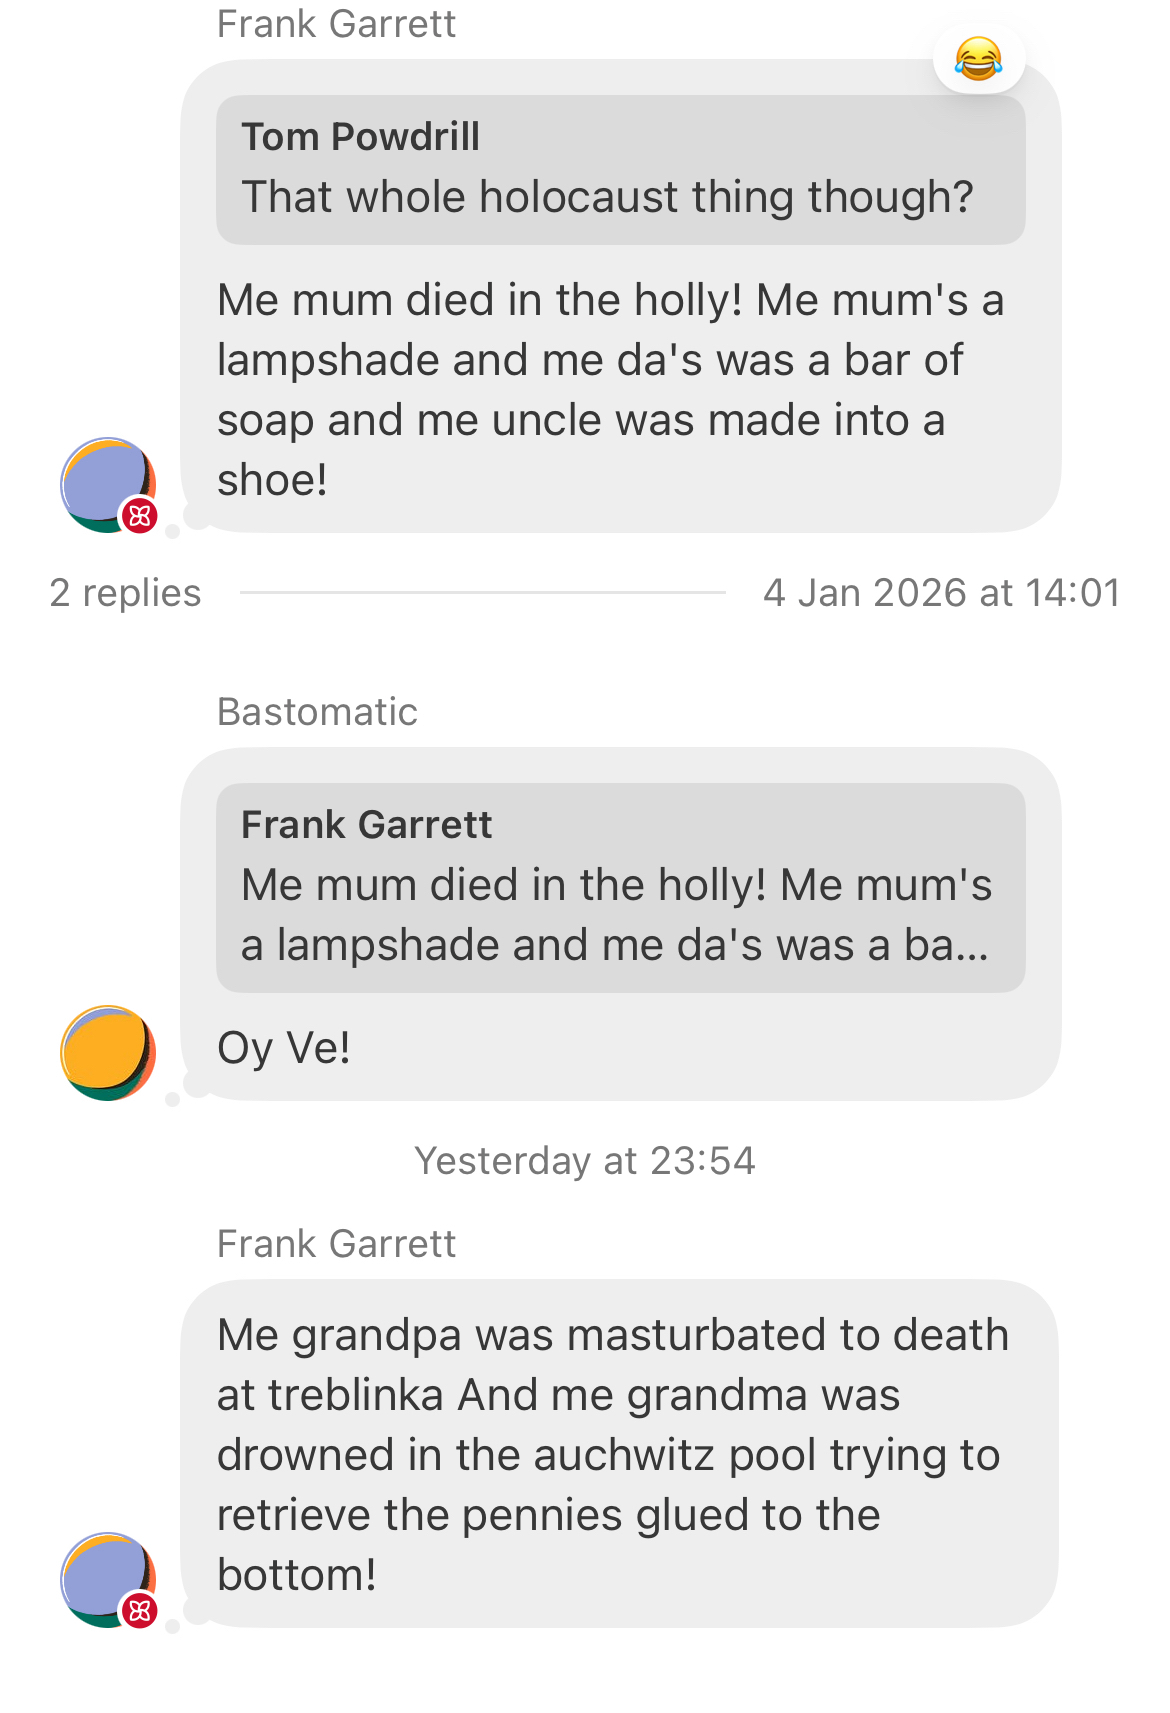The height and width of the screenshot is (1713, 1170).
Task: Click the "4 Jan 2026 at 14:01" timestamp
Action: point(941,593)
